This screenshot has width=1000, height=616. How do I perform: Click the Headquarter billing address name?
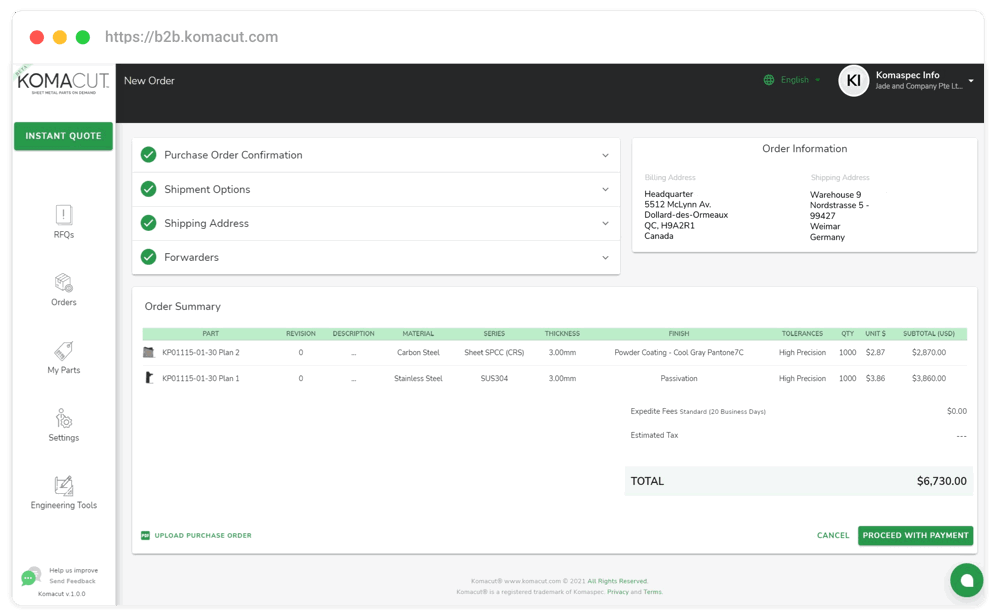668,194
